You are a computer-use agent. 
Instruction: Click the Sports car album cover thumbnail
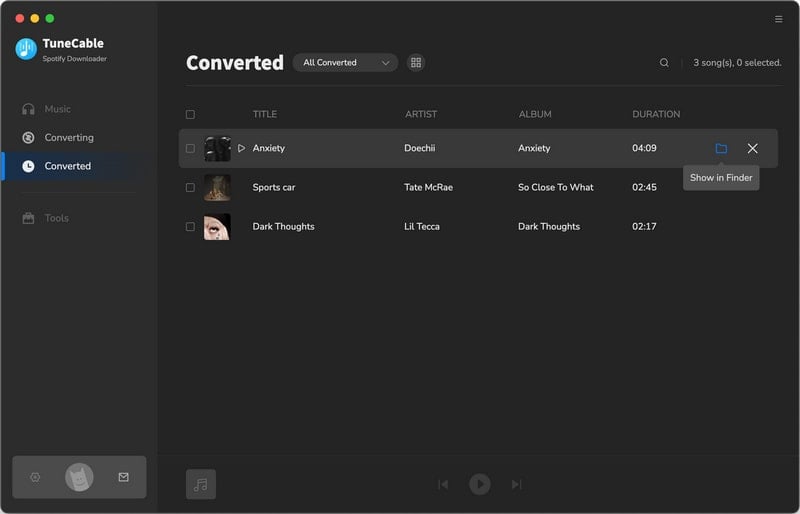217,187
